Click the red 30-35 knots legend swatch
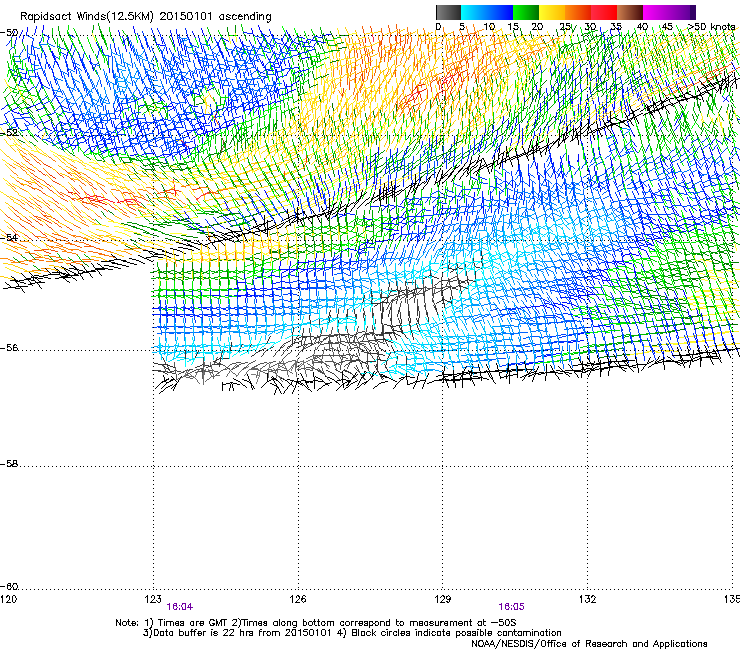Screen dimensions: 740x650 pyautogui.click(x=604, y=12)
